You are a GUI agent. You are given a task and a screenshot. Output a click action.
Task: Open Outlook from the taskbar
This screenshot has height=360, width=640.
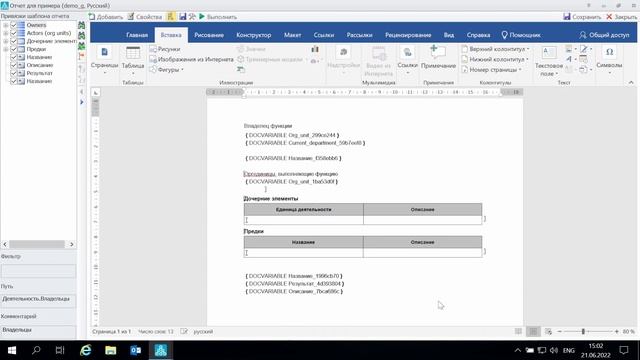136,350
